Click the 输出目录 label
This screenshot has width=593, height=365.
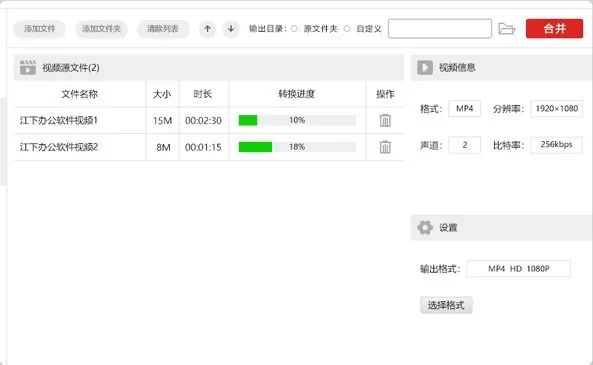pos(267,29)
